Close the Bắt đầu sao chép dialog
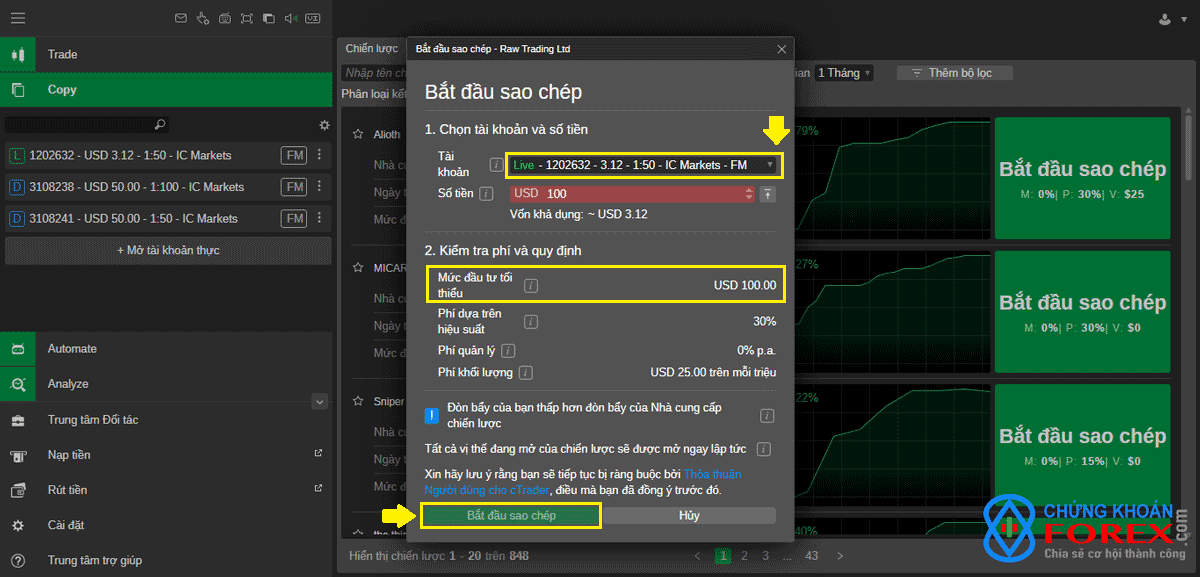The image size is (1200, 577). pos(782,48)
